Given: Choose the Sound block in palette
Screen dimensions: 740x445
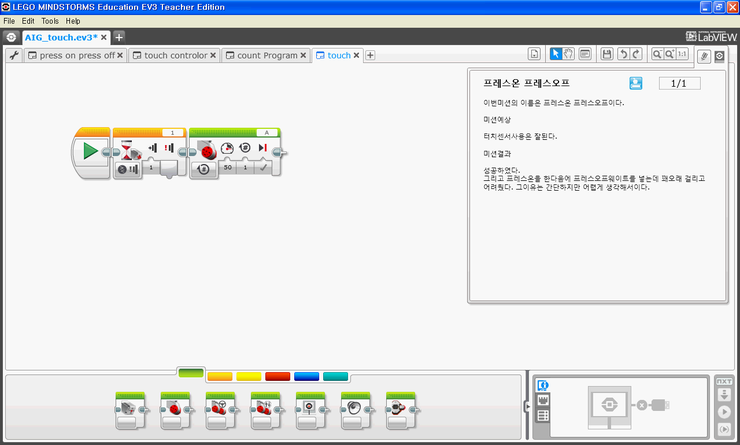Looking at the screenshot, I should pyautogui.click(x=355, y=409).
